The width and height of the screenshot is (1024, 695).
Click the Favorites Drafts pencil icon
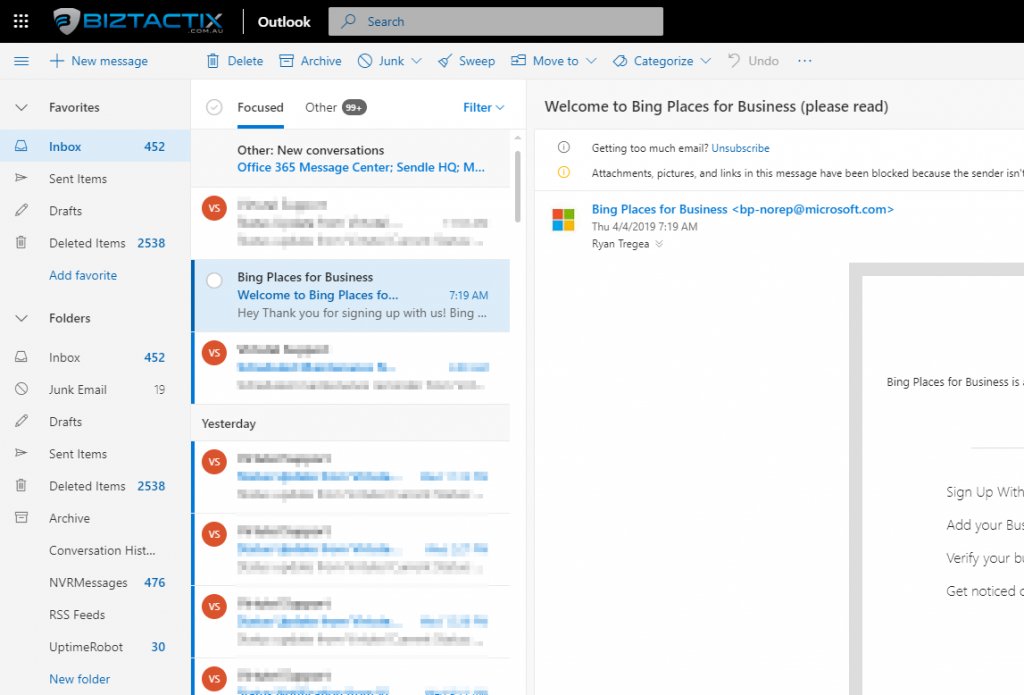pos(22,210)
